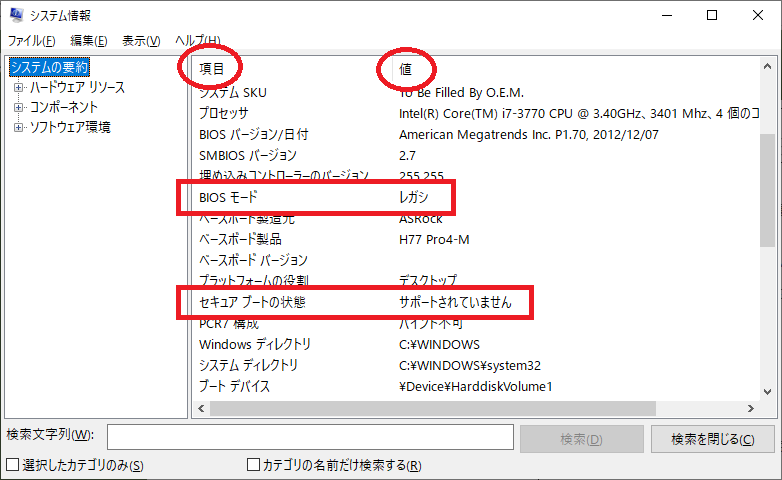This screenshot has width=782, height=480.
Task: Expand the コンポーネント tree node
Action: pos(18,108)
